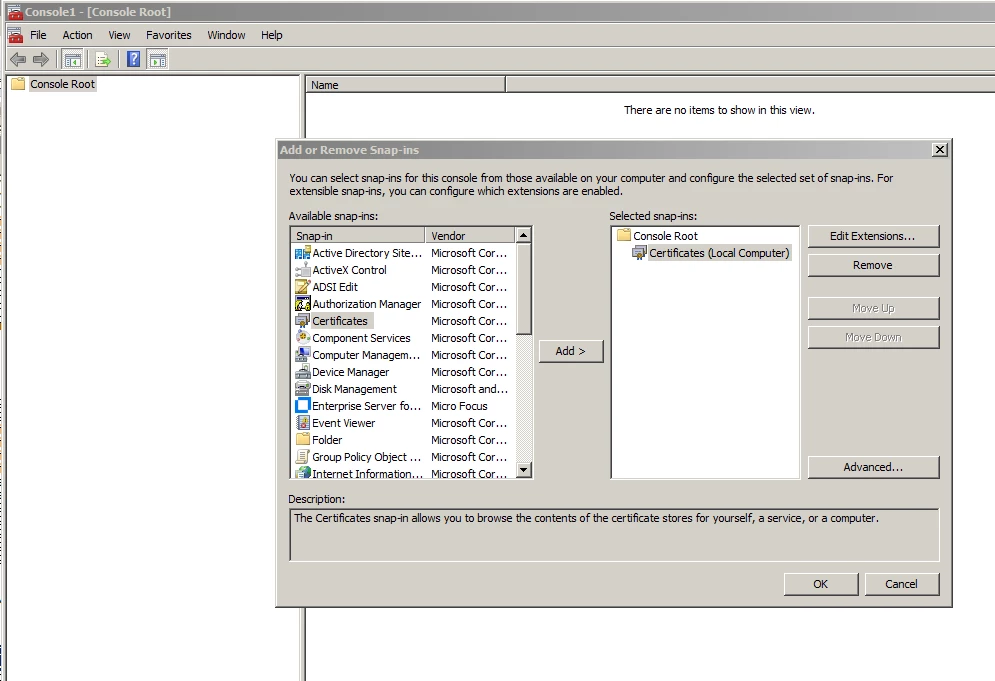The image size is (995, 681).
Task: Open Help via blue question mark icon
Action: coord(133,60)
